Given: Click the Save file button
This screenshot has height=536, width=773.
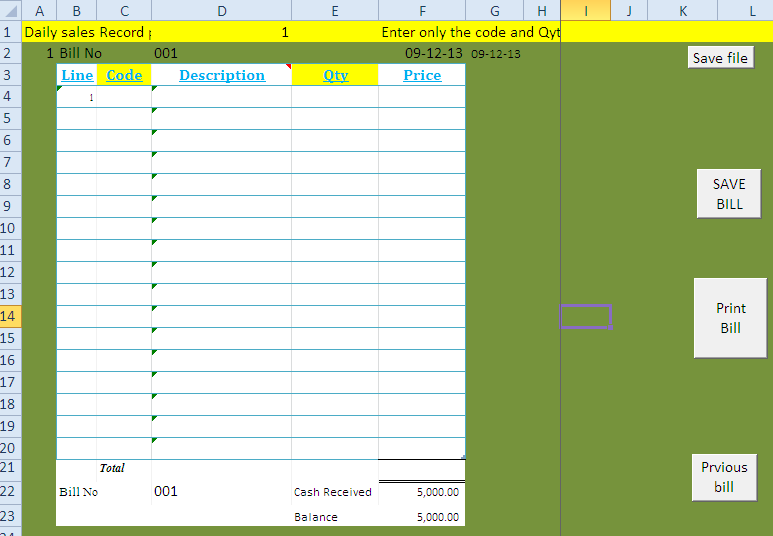Looking at the screenshot, I should pos(720,58).
